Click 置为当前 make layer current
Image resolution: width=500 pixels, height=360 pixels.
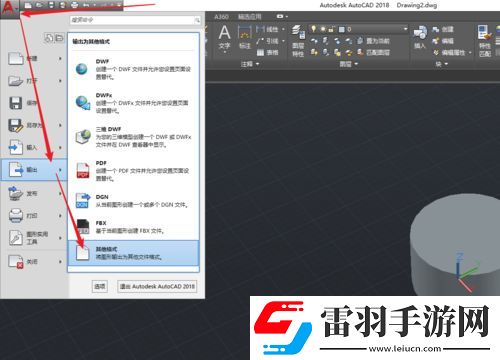(x=373, y=41)
